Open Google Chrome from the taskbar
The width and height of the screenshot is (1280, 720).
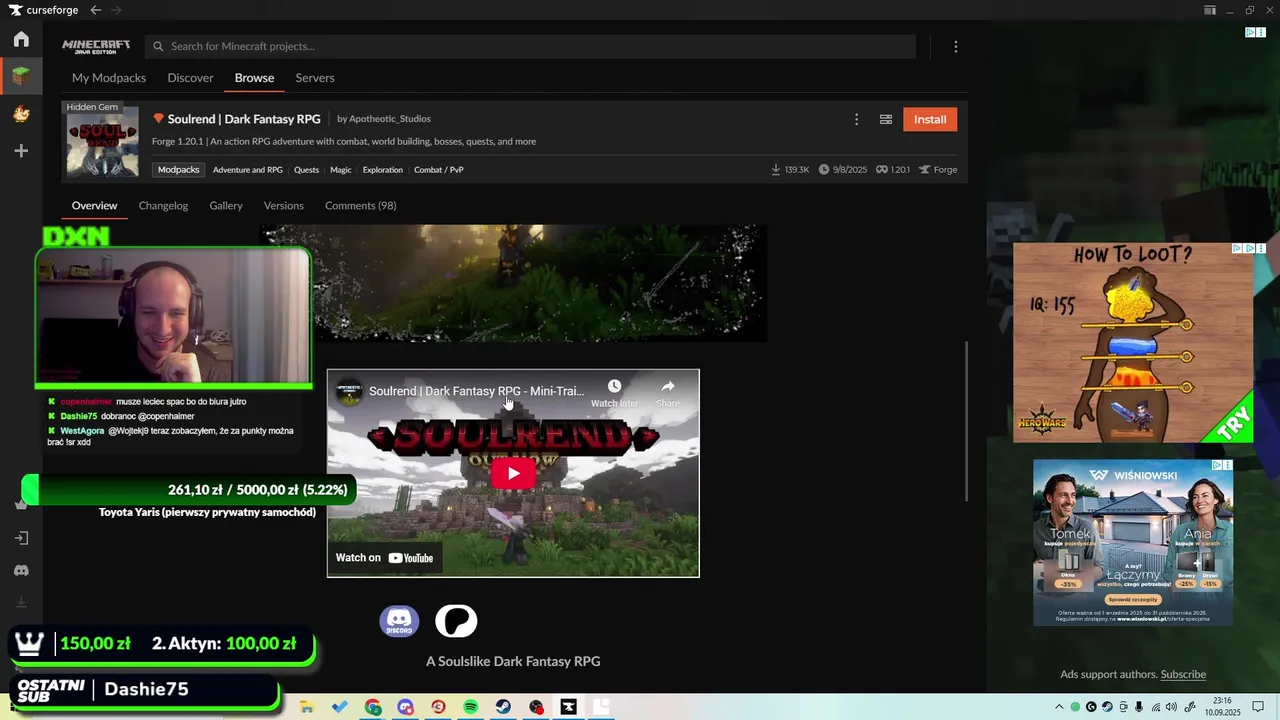tap(373, 707)
